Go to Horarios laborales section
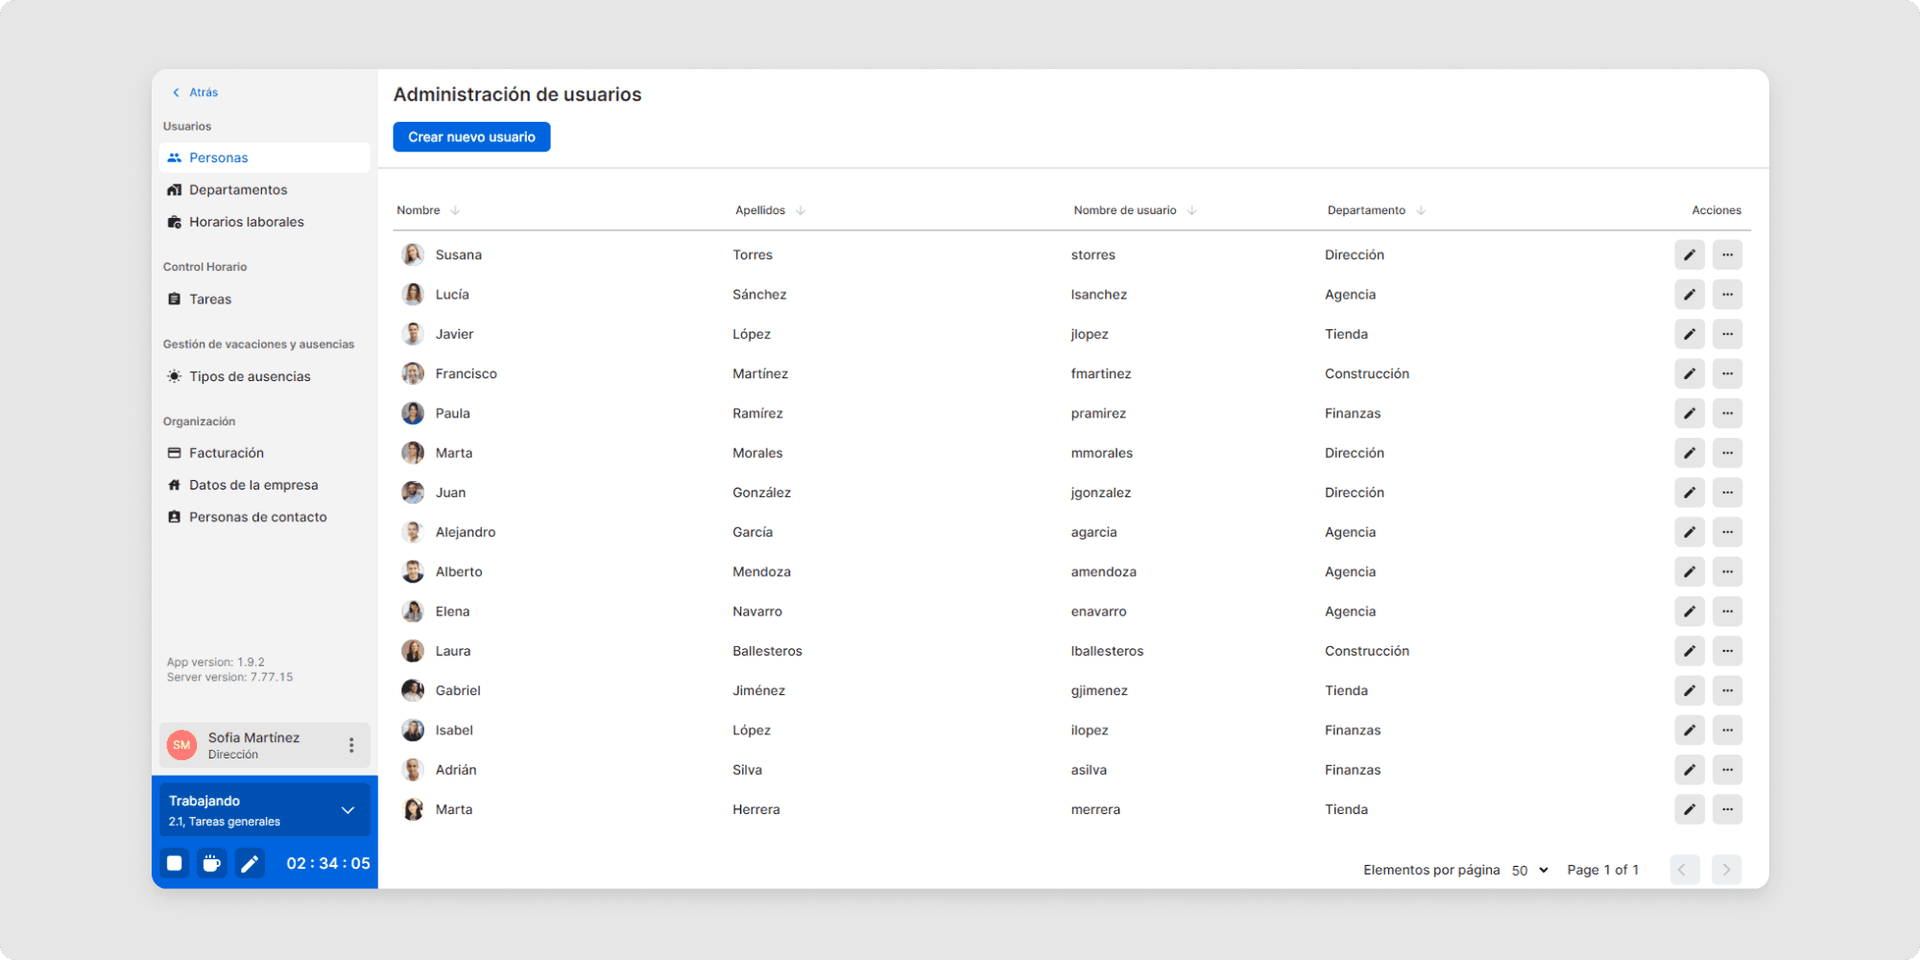Image resolution: width=1920 pixels, height=960 pixels. click(246, 222)
